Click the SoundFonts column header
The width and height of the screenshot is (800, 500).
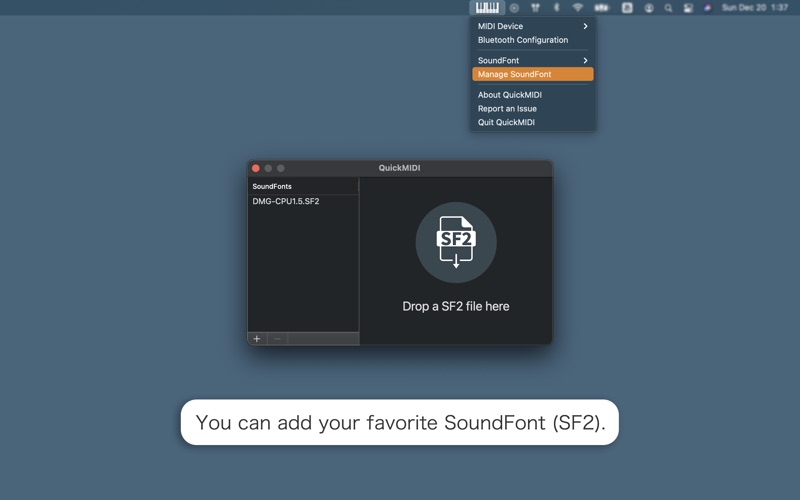click(303, 186)
